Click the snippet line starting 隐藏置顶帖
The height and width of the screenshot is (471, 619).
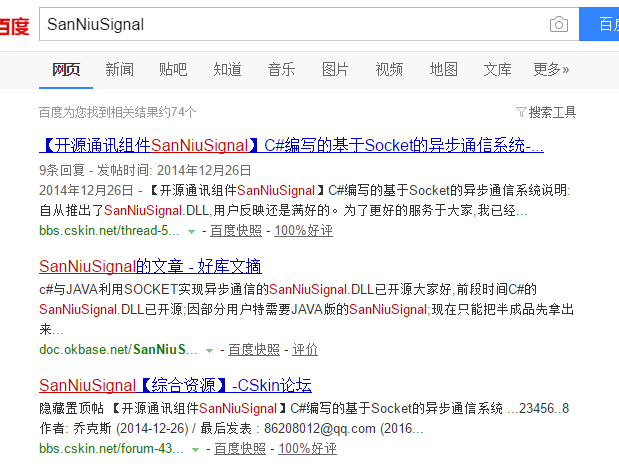[x=304, y=409]
